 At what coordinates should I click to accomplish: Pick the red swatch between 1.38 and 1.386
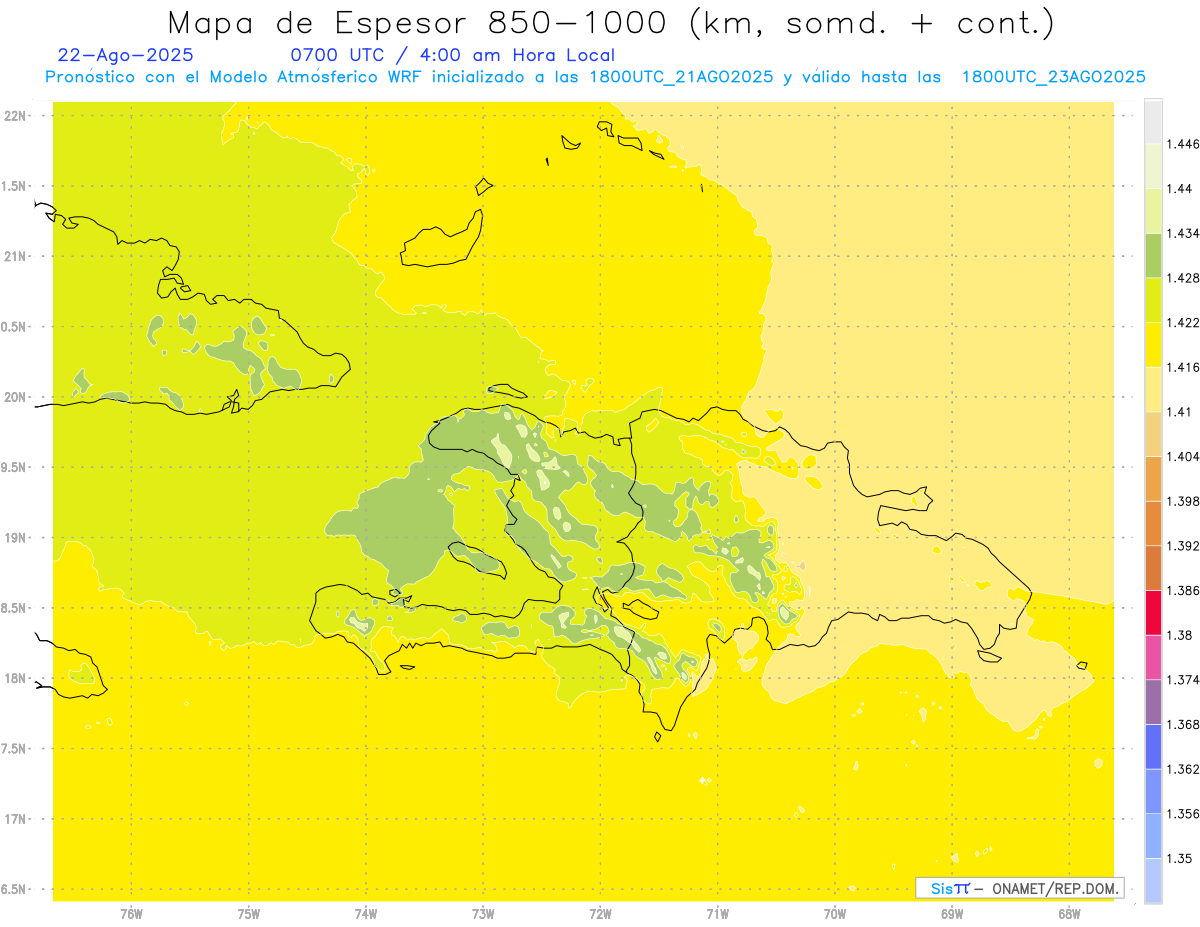click(x=1153, y=613)
